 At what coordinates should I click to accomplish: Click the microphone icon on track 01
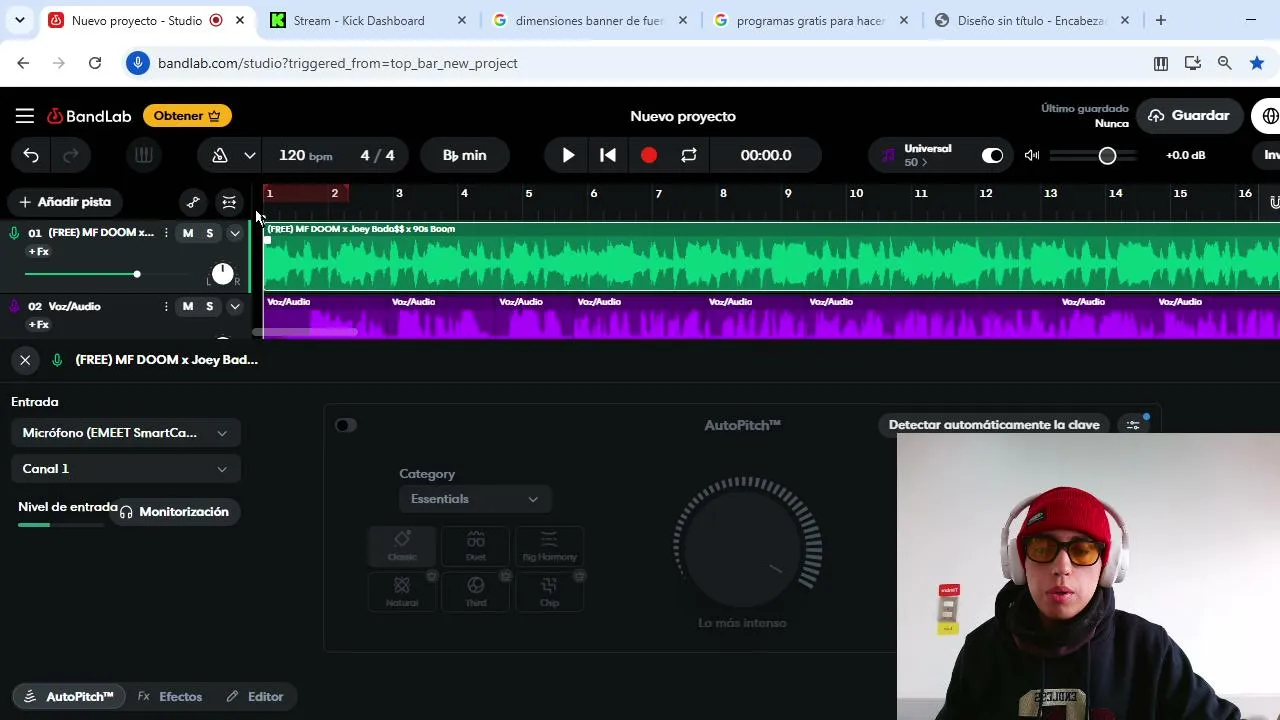pos(14,233)
